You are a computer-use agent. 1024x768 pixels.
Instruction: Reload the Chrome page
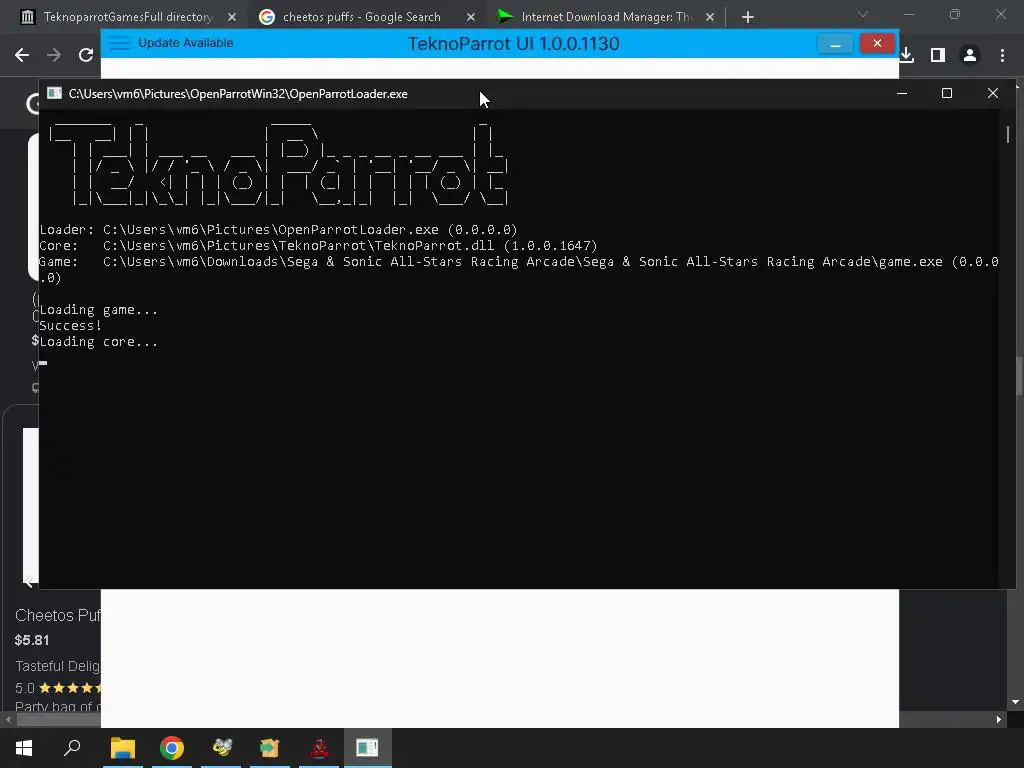pos(86,56)
